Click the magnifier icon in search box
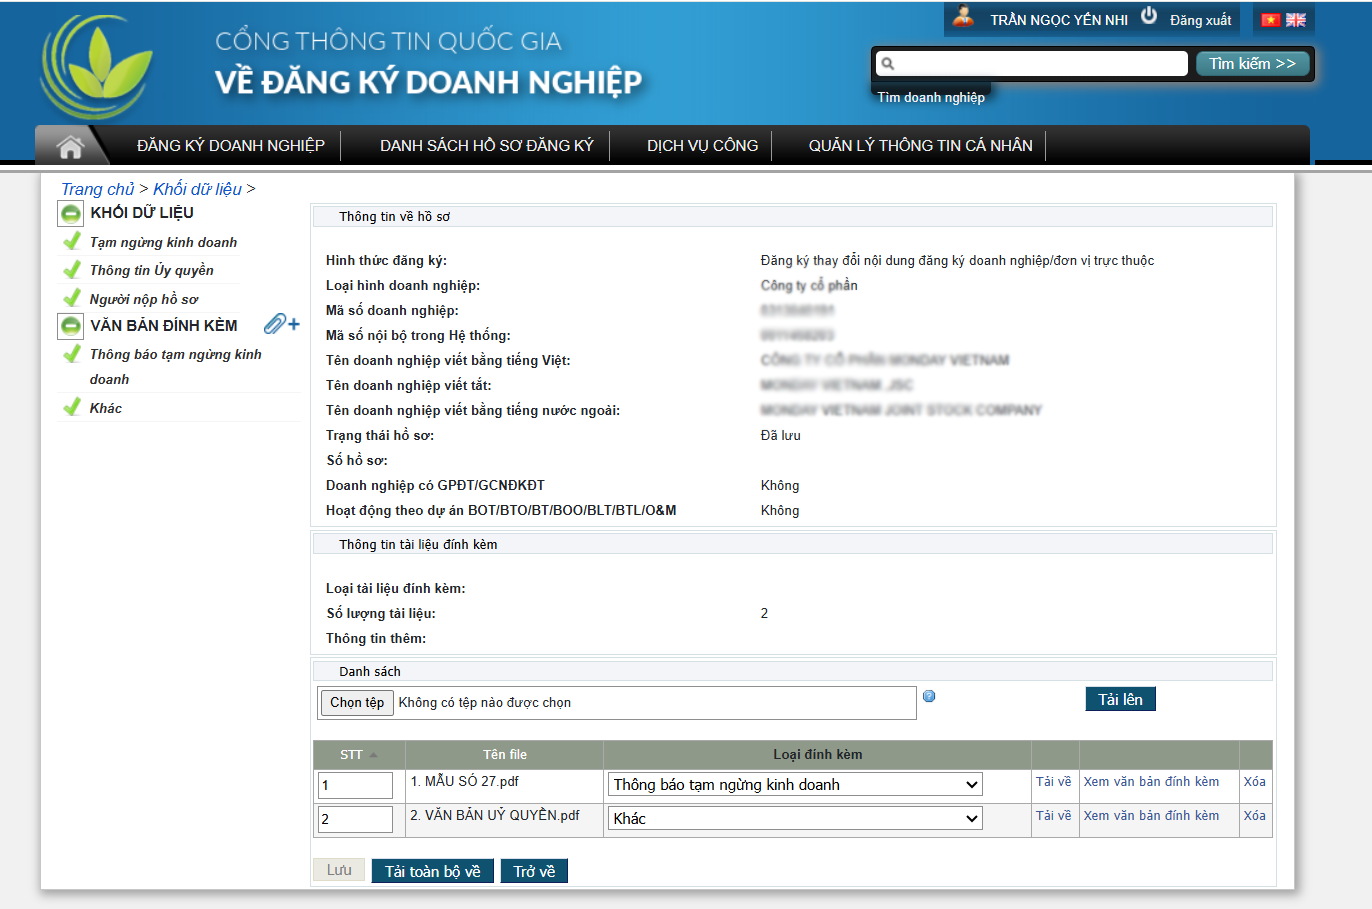The image size is (1372, 909). [887, 64]
